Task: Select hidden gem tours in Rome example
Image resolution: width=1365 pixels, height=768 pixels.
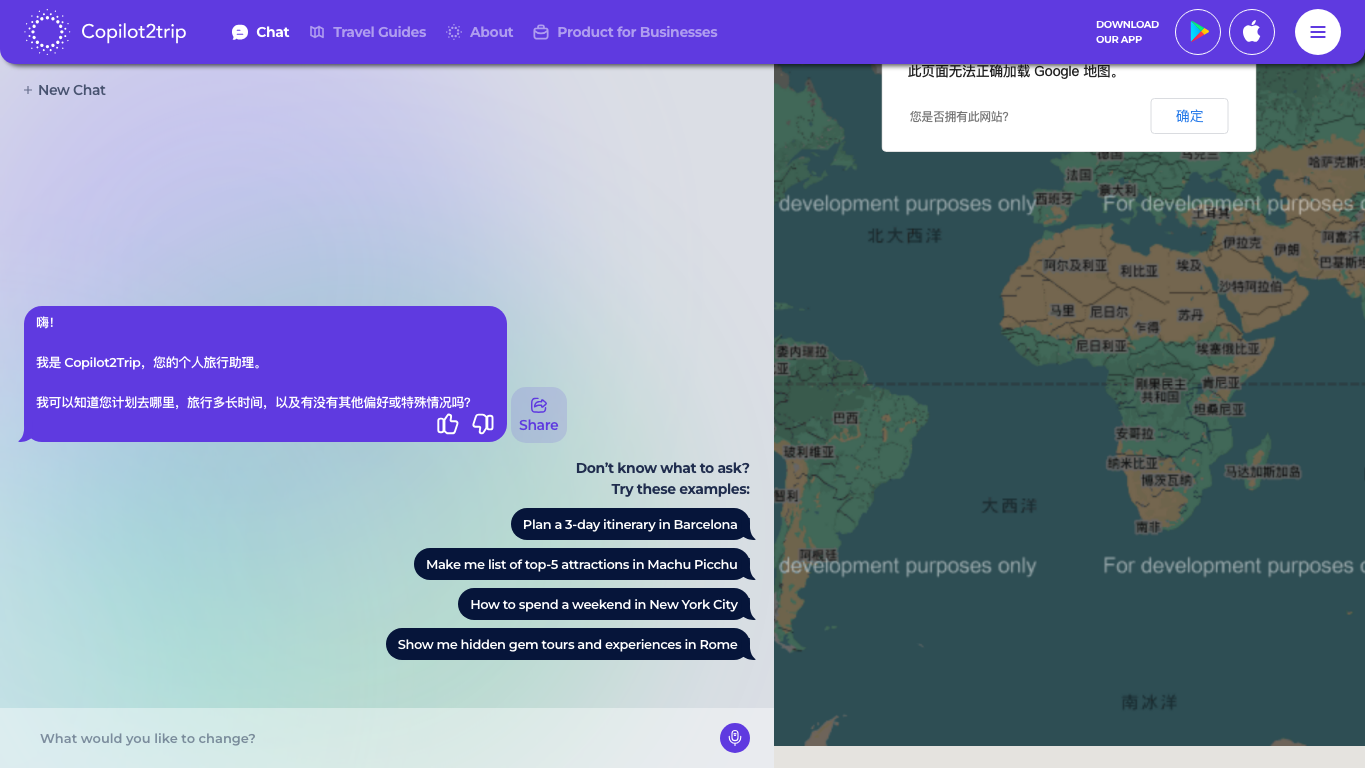Action: tap(568, 644)
